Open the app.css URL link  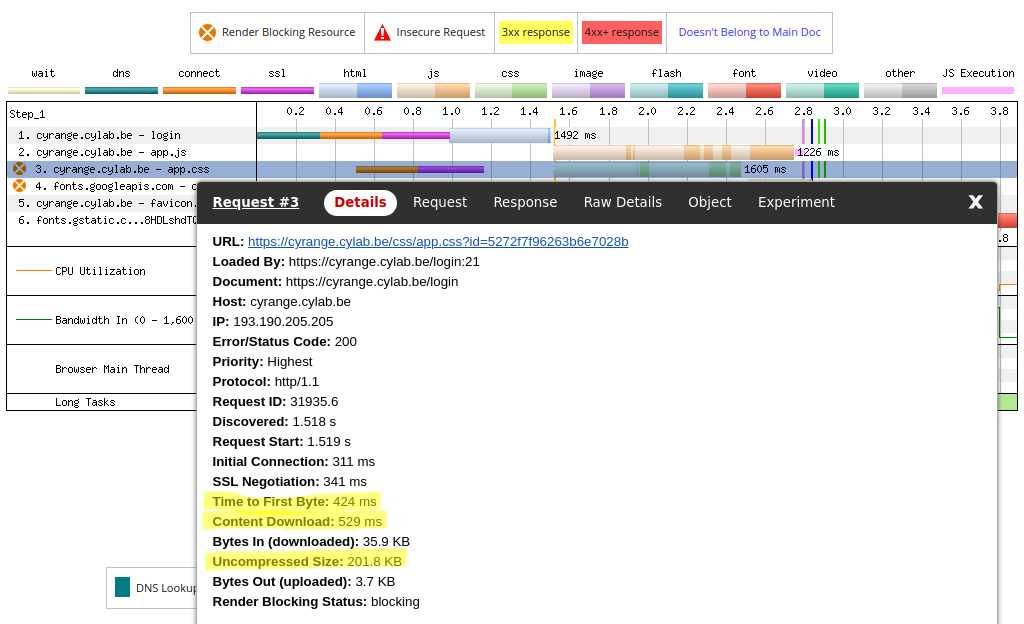(x=438, y=242)
